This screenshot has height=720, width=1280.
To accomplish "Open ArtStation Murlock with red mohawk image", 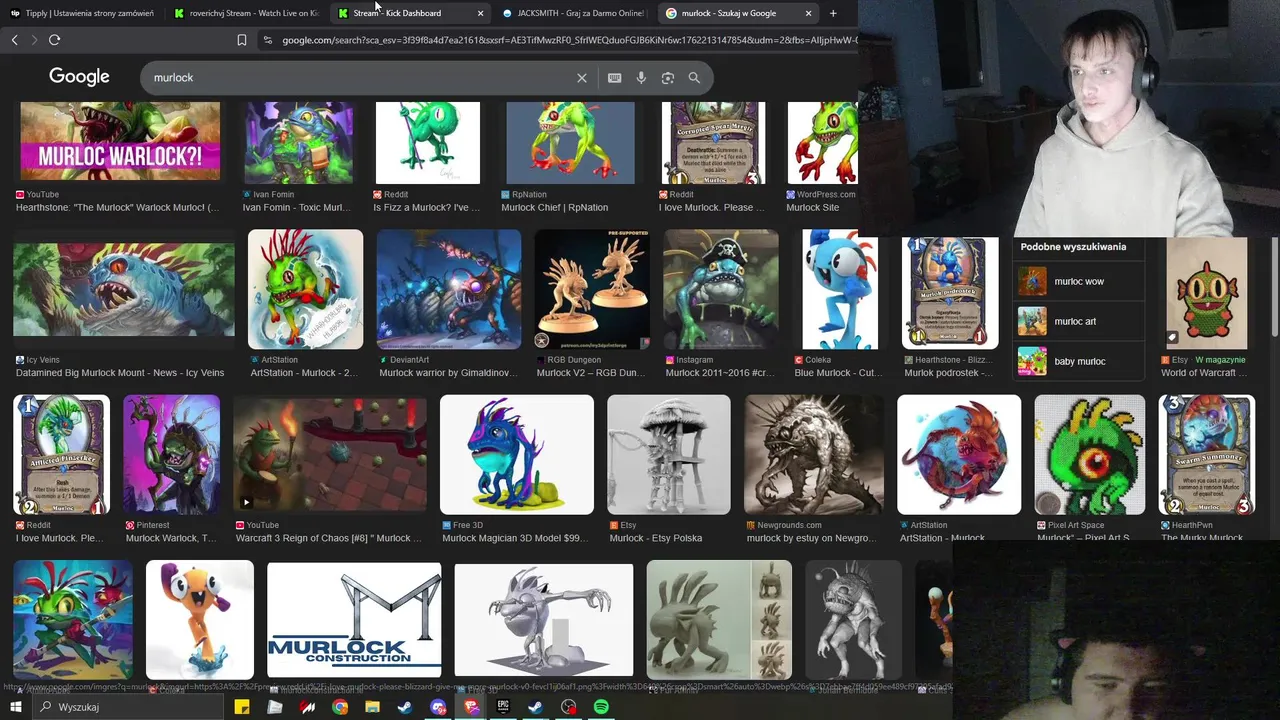I will pyautogui.click(x=305, y=289).
